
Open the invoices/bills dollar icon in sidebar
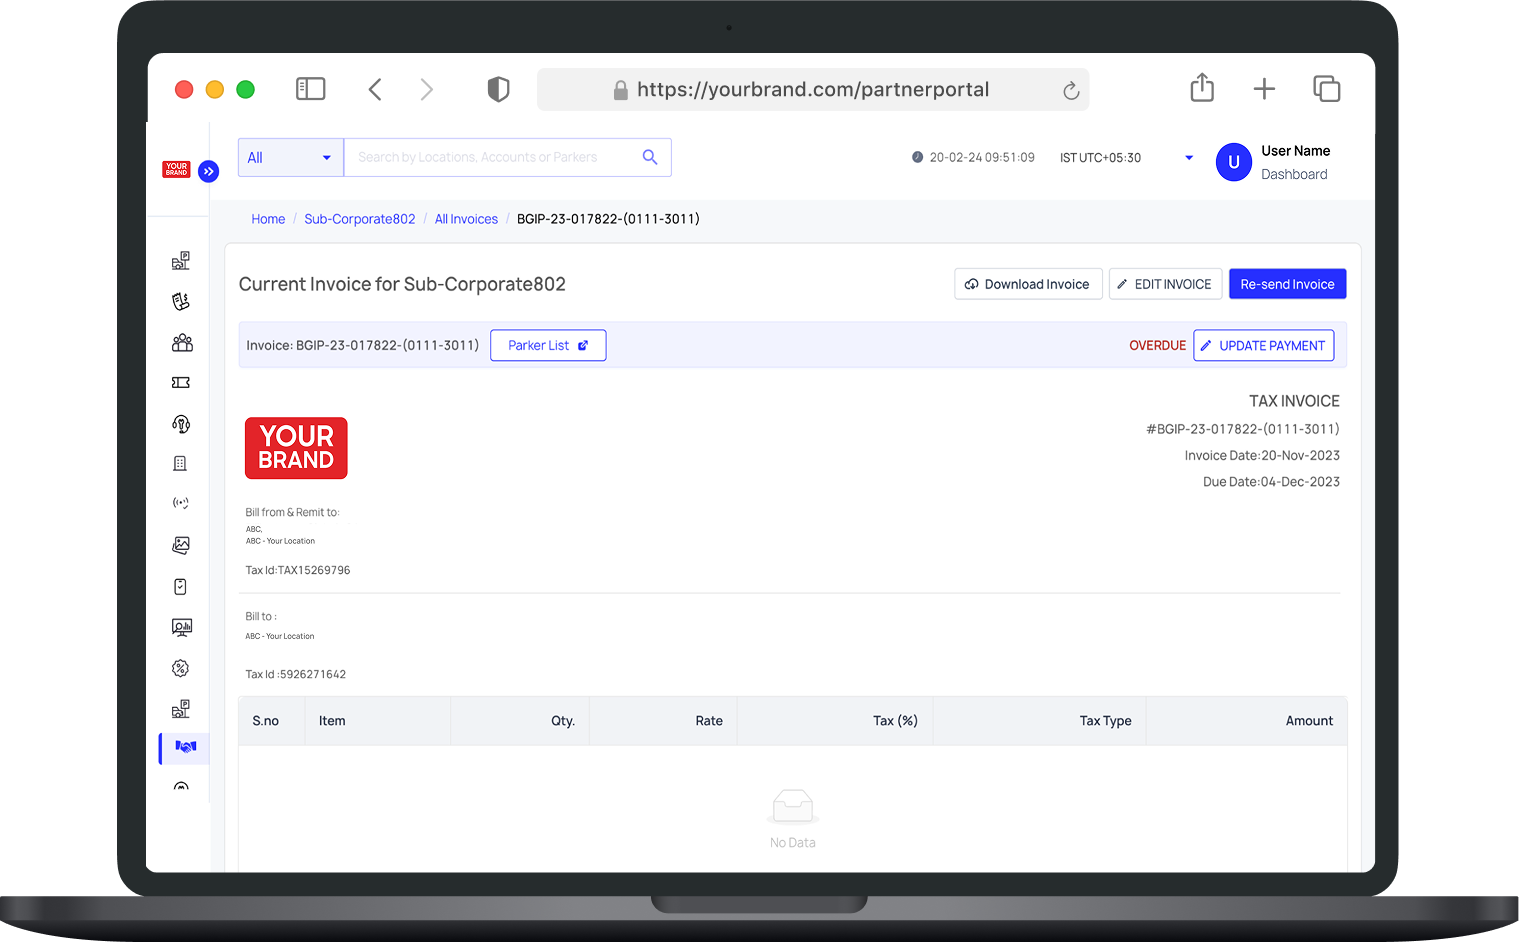(181, 302)
